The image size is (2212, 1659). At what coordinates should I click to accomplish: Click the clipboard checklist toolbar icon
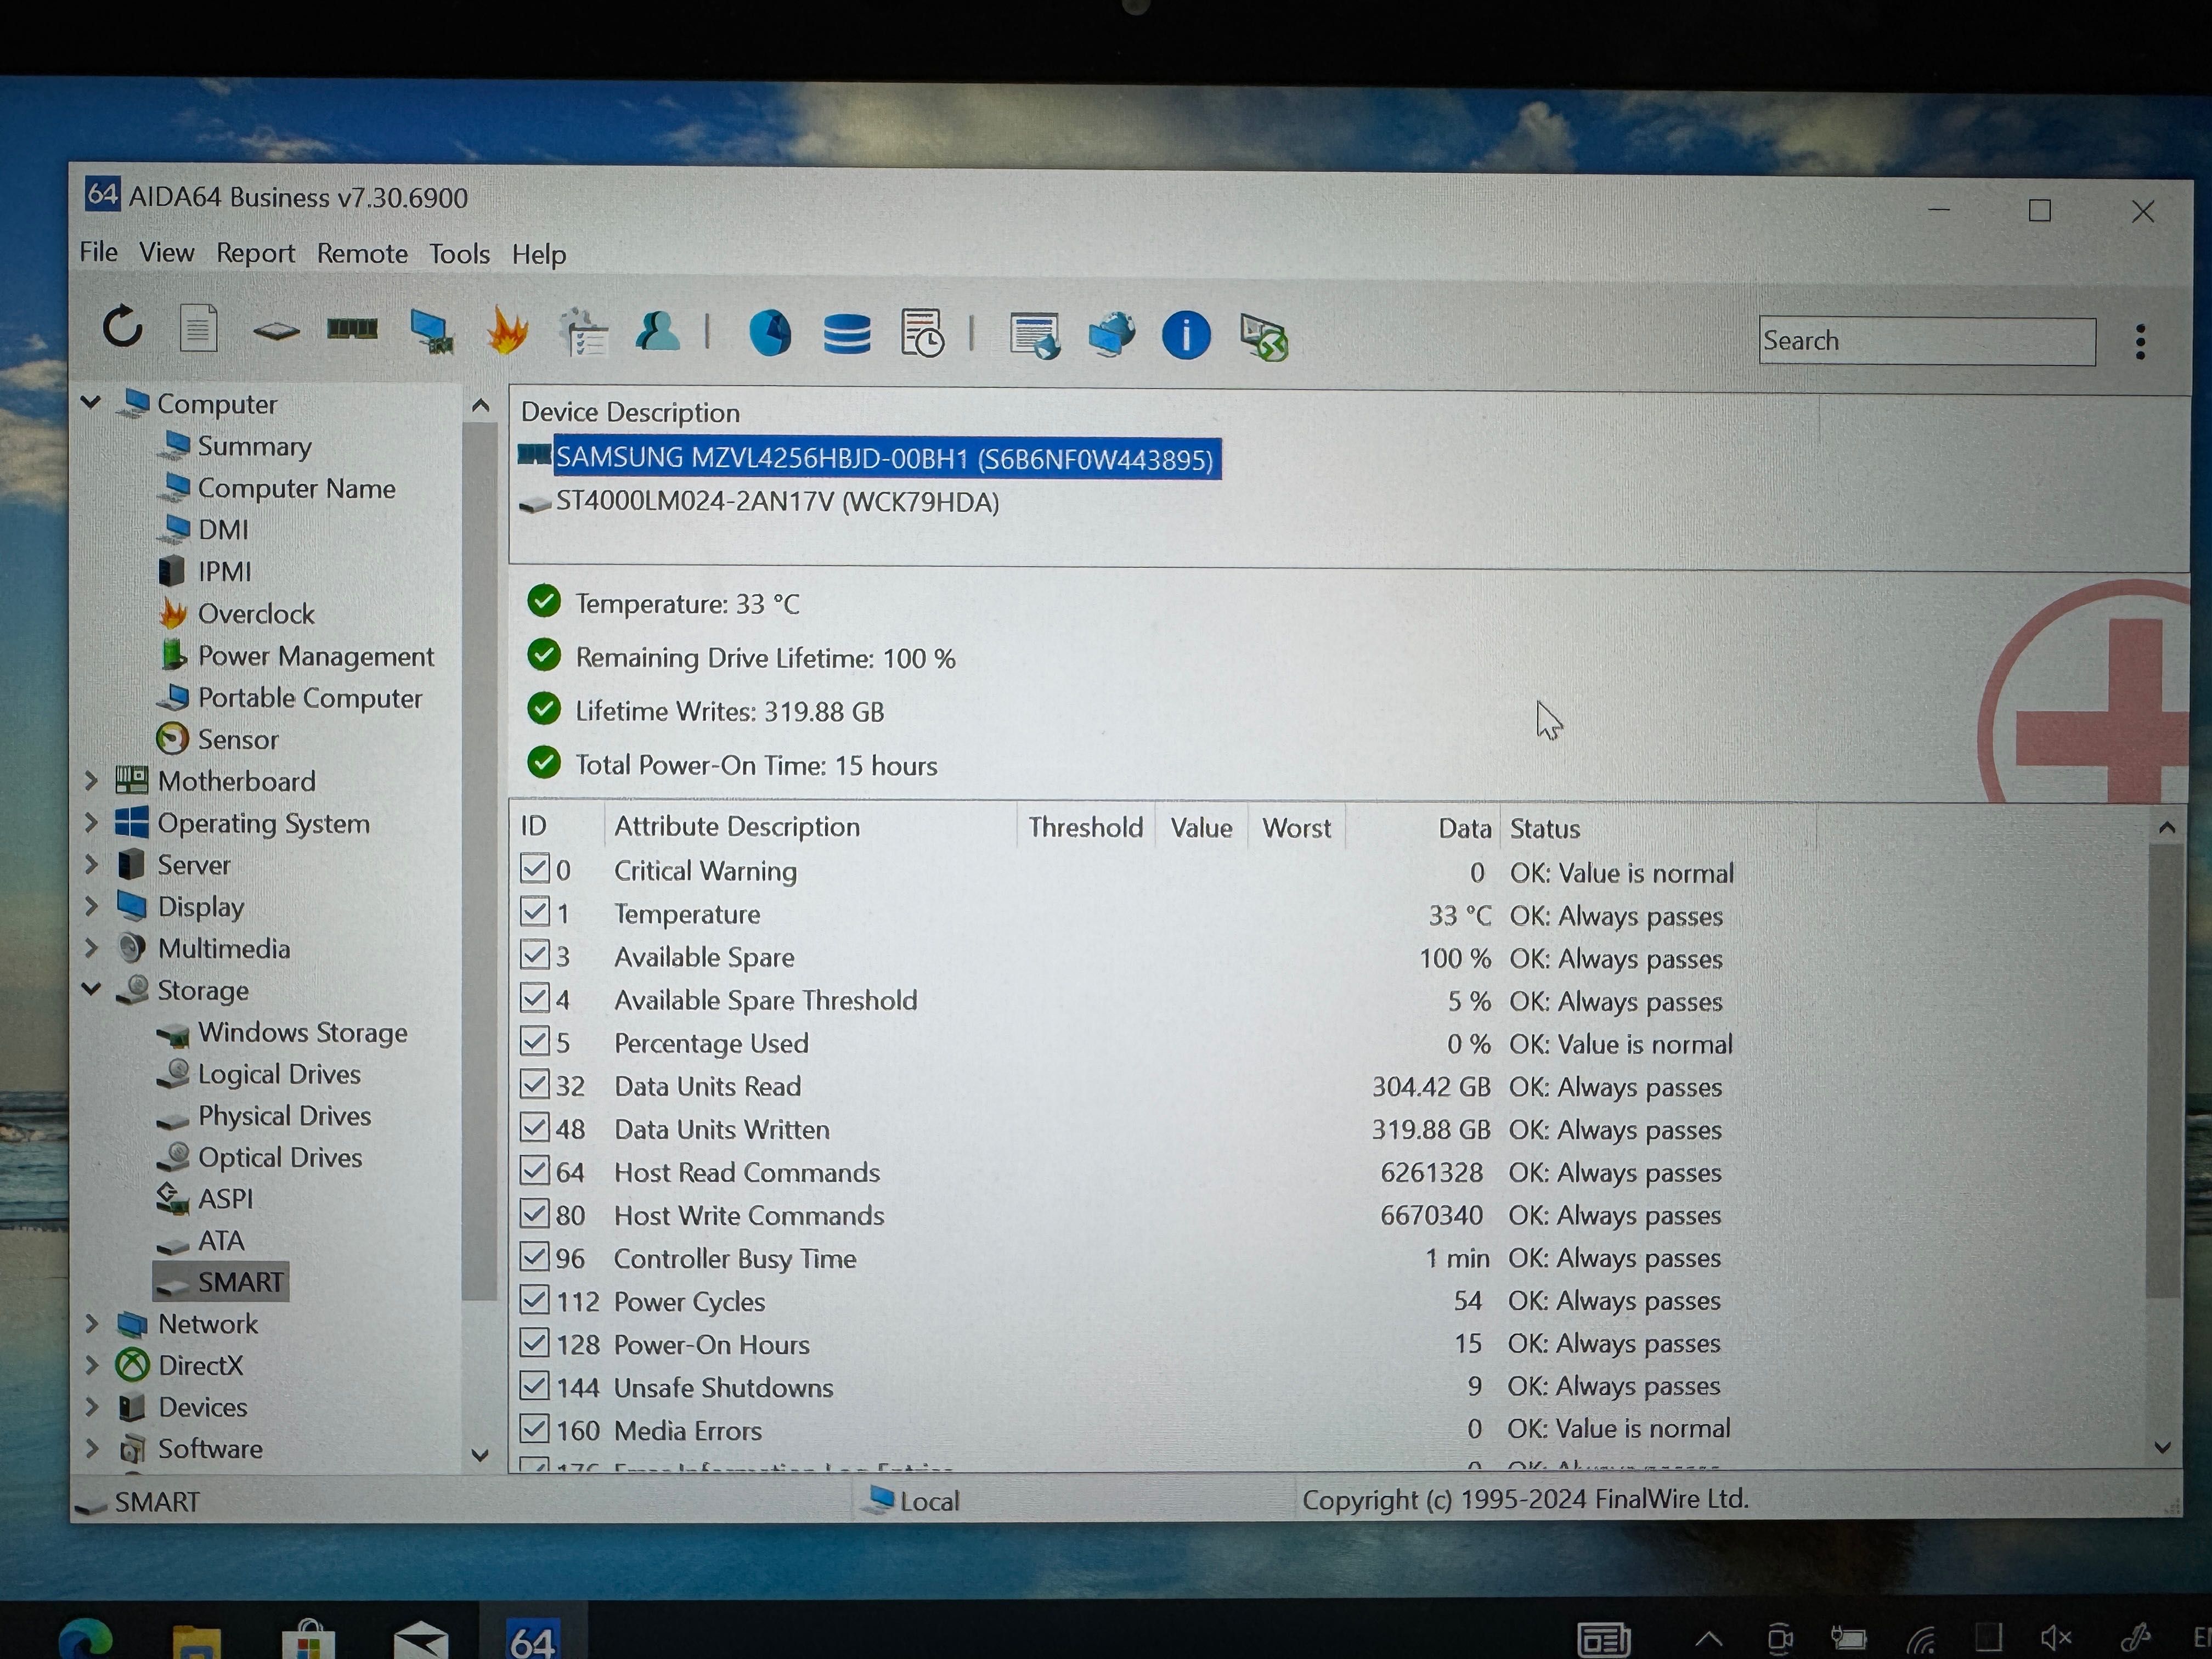click(584, 332)
